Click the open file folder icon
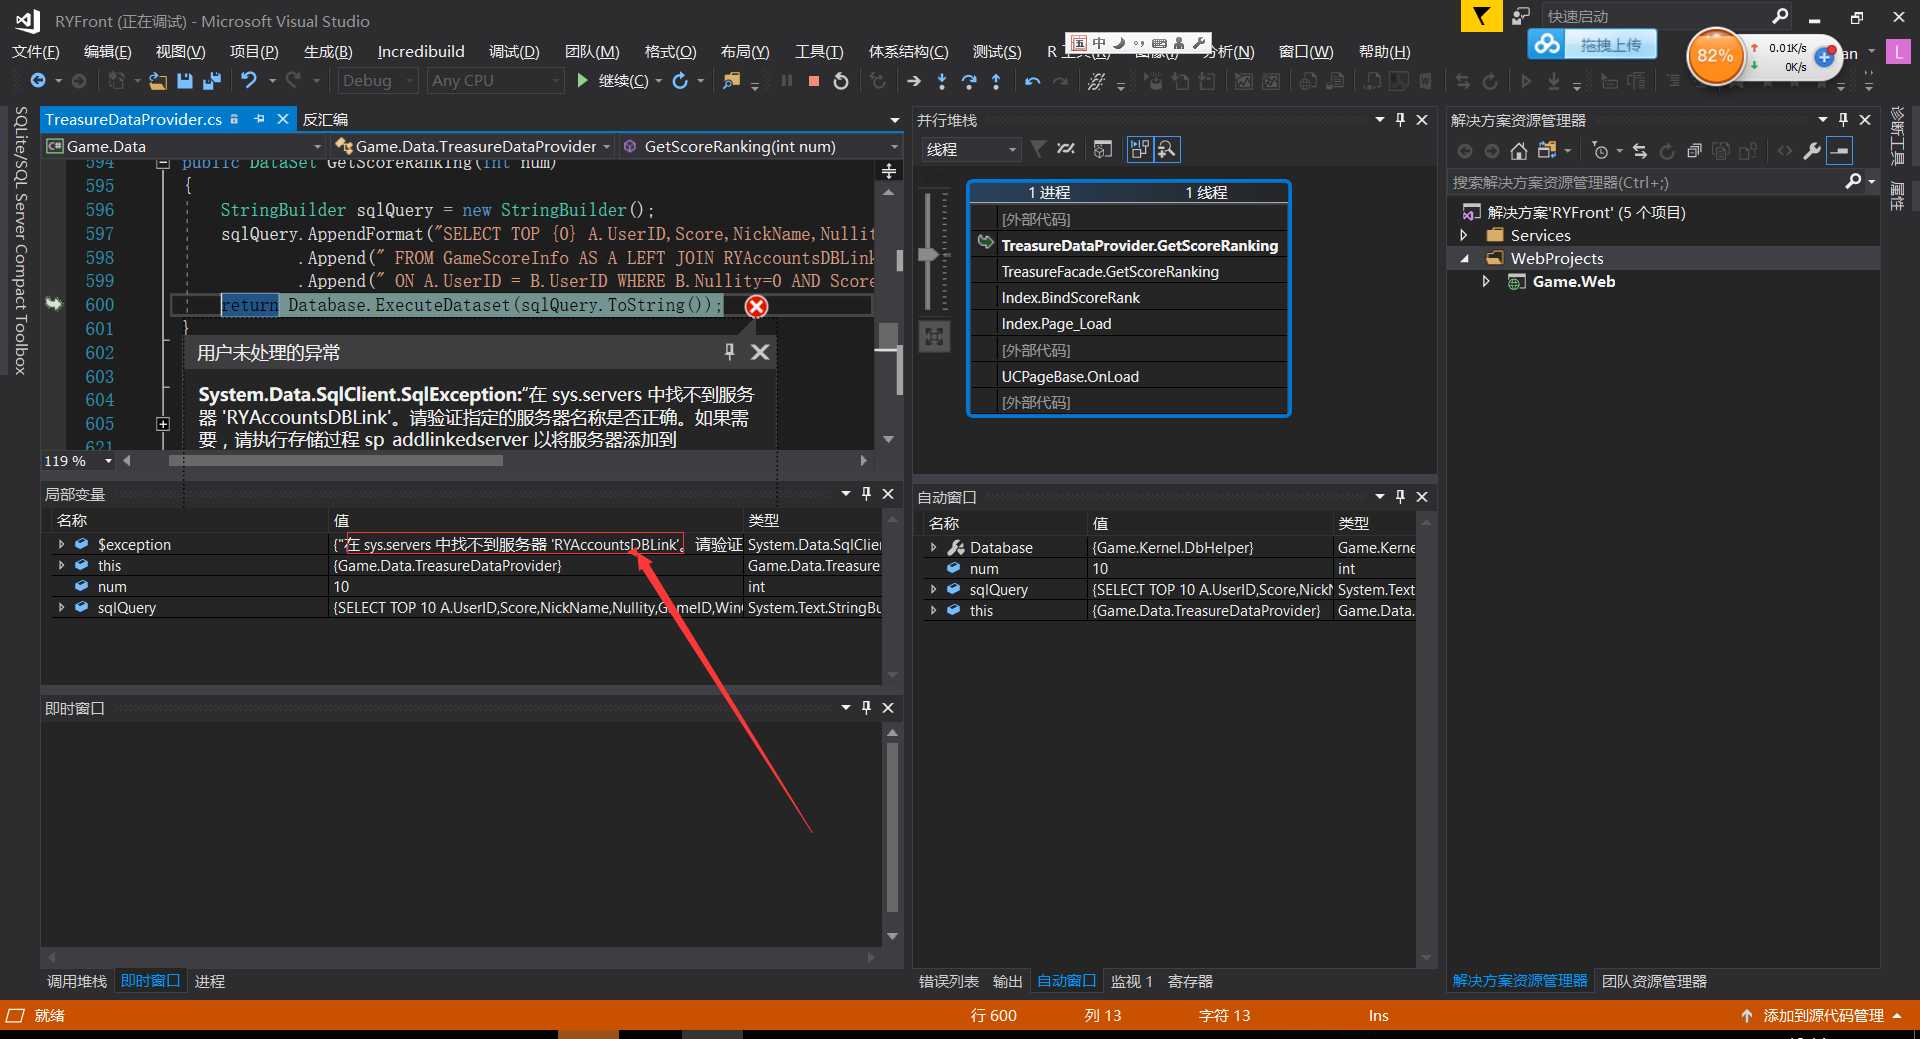Viewport: 1920px width, 1039px height. click(158, 81)
